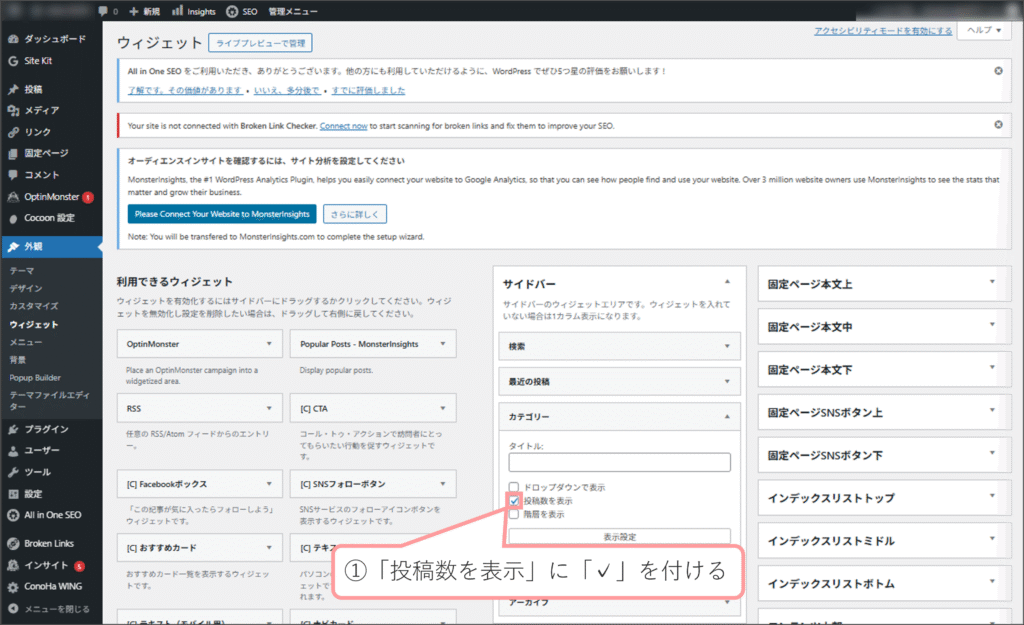Open the Tools (ツール) wrench icon
The width and height of the screenshot is (1024, 625).
[13, 472]
